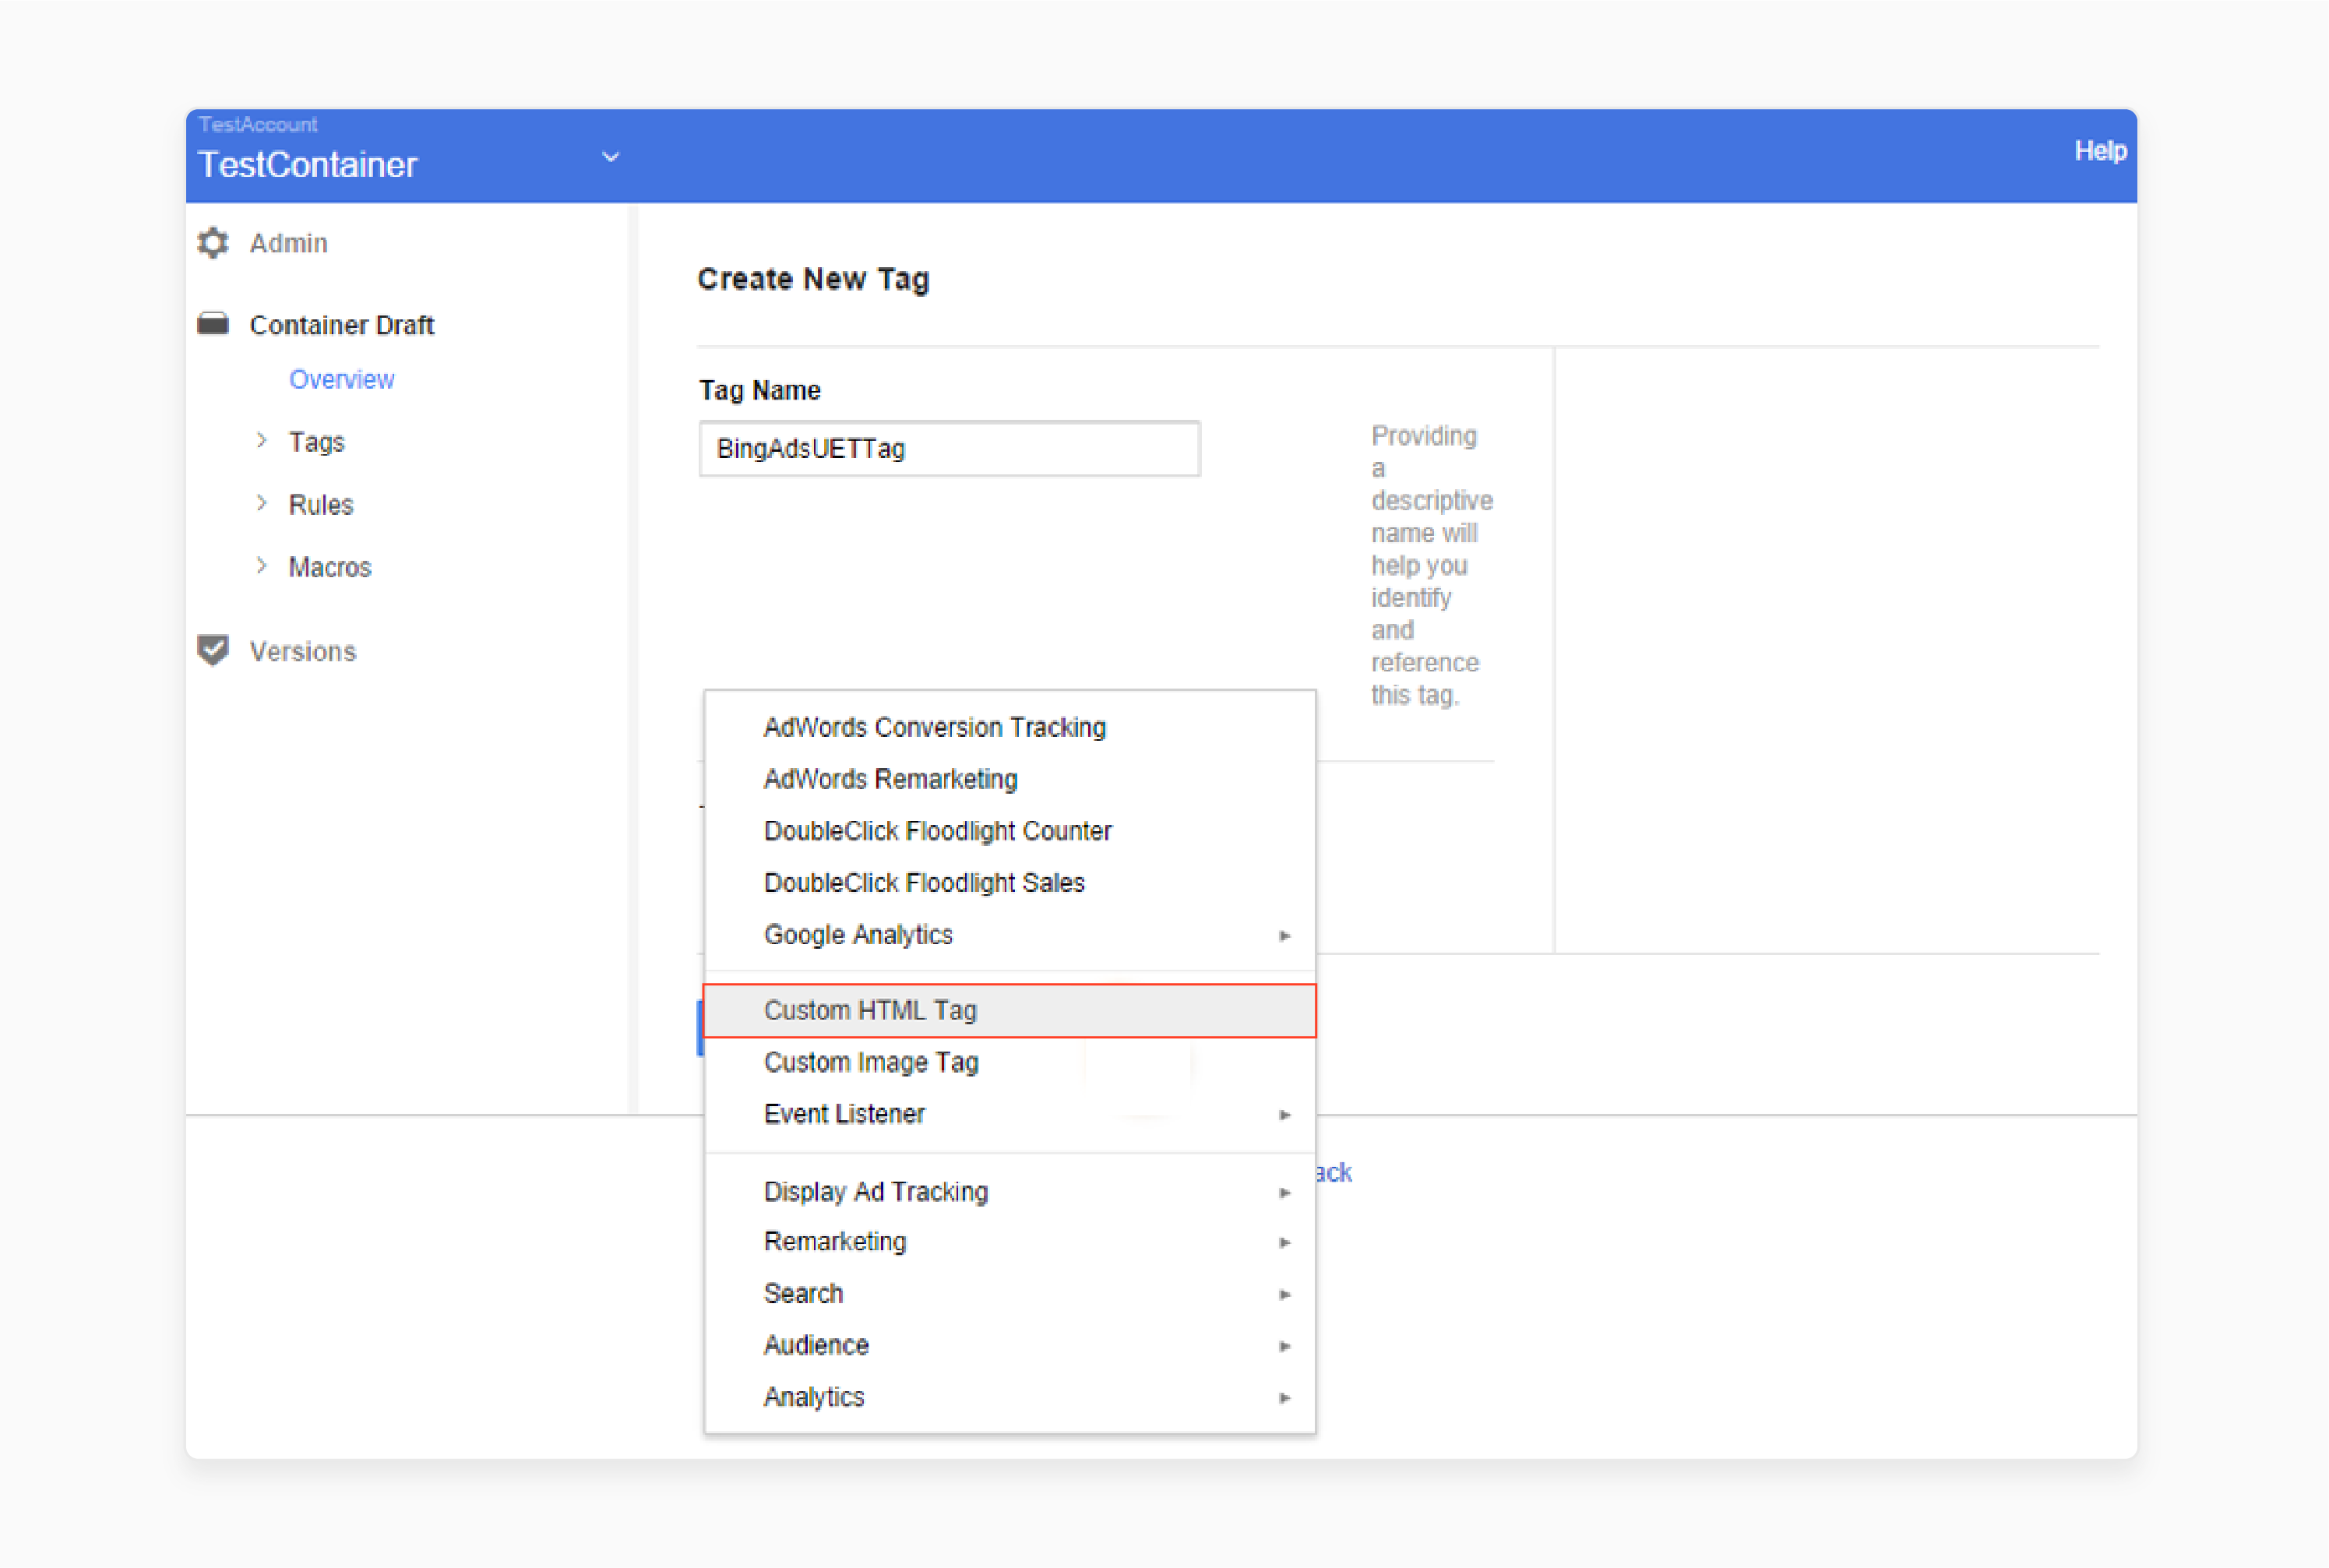Select the Rules tree item icon

tap(262, 504)
